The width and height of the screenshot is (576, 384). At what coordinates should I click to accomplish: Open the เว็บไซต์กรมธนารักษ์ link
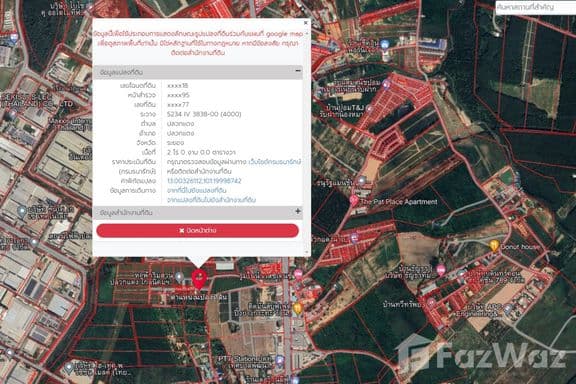pos(274,162)
